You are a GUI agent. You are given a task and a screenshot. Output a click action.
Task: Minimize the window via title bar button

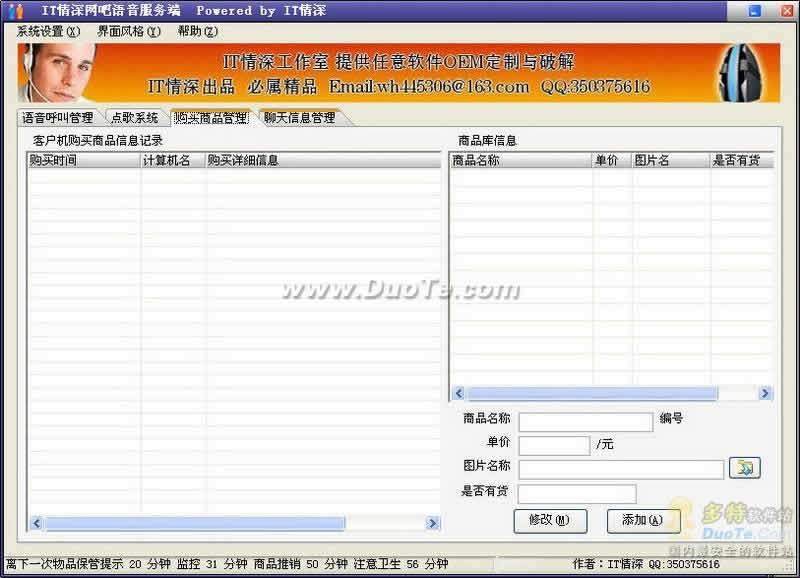coord(755,11)
